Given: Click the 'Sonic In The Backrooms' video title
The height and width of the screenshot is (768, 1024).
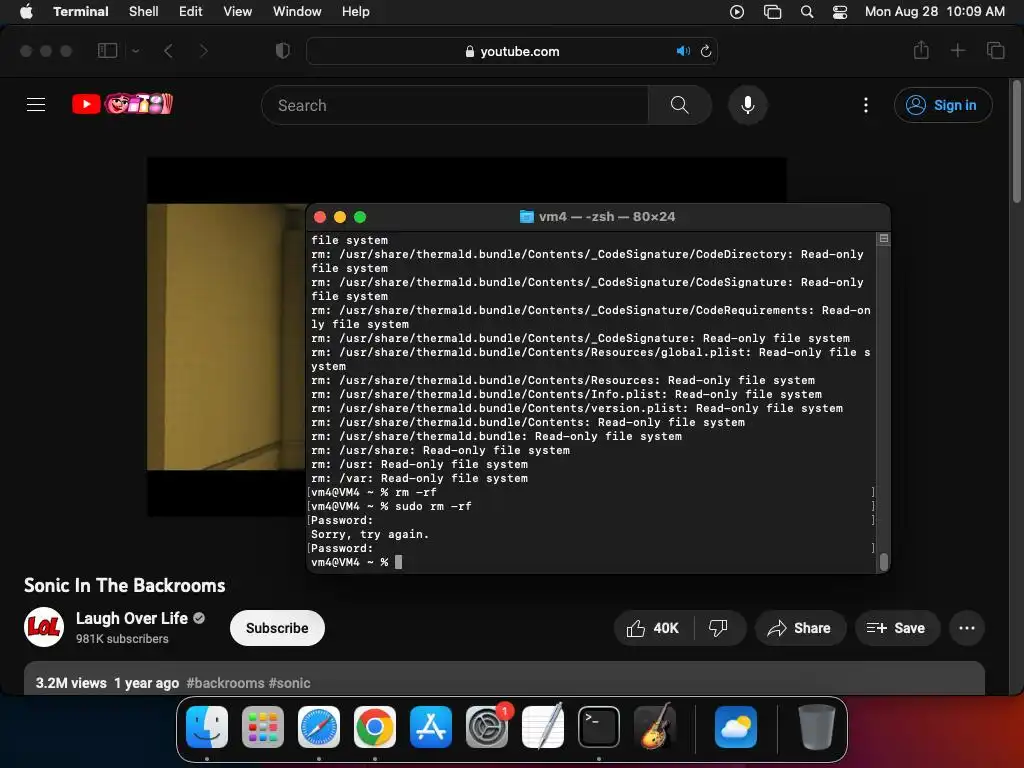Looking at the screenshot, I should coord(125,585).
